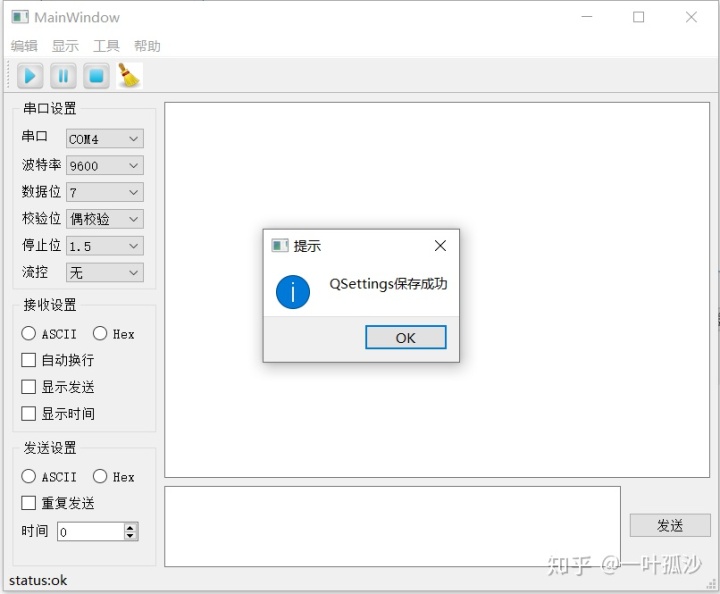
Task: Click the broom clear icon
Action: pyautogui.click(x=129, y=76)
